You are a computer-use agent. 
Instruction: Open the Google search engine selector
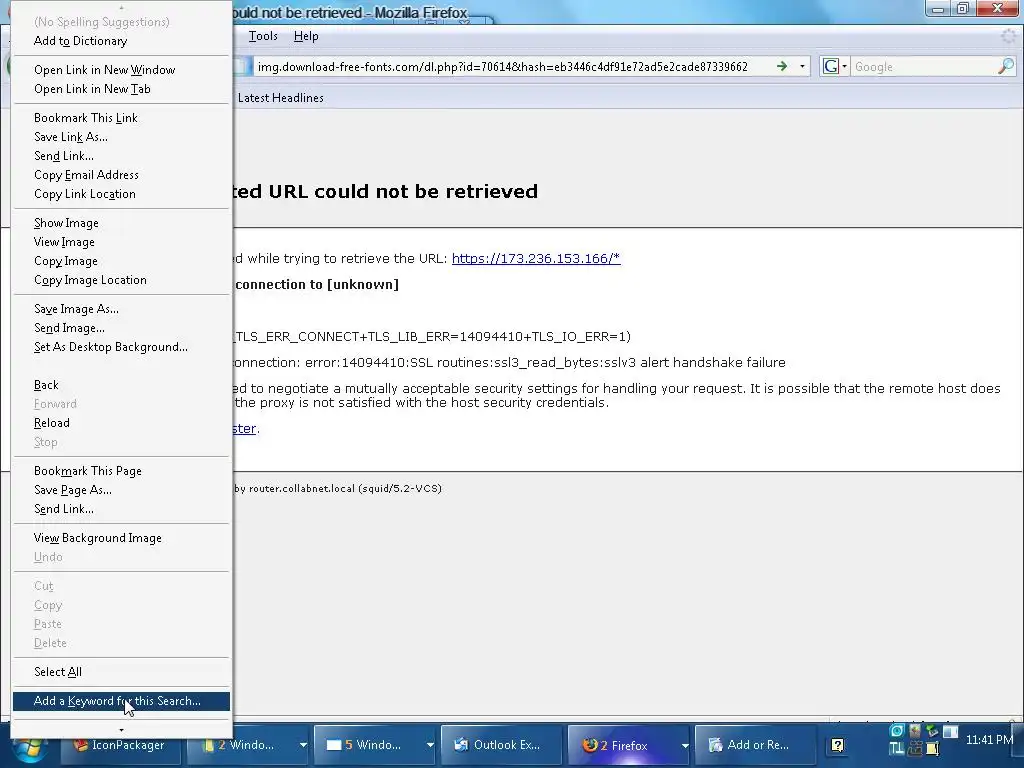point(835,67)
